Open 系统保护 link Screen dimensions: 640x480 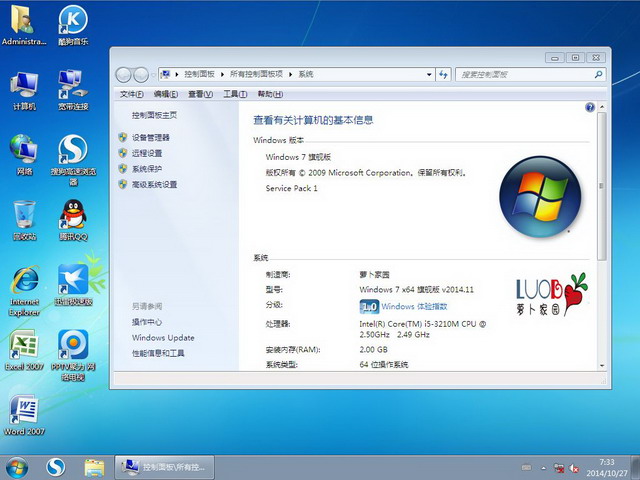147,169
